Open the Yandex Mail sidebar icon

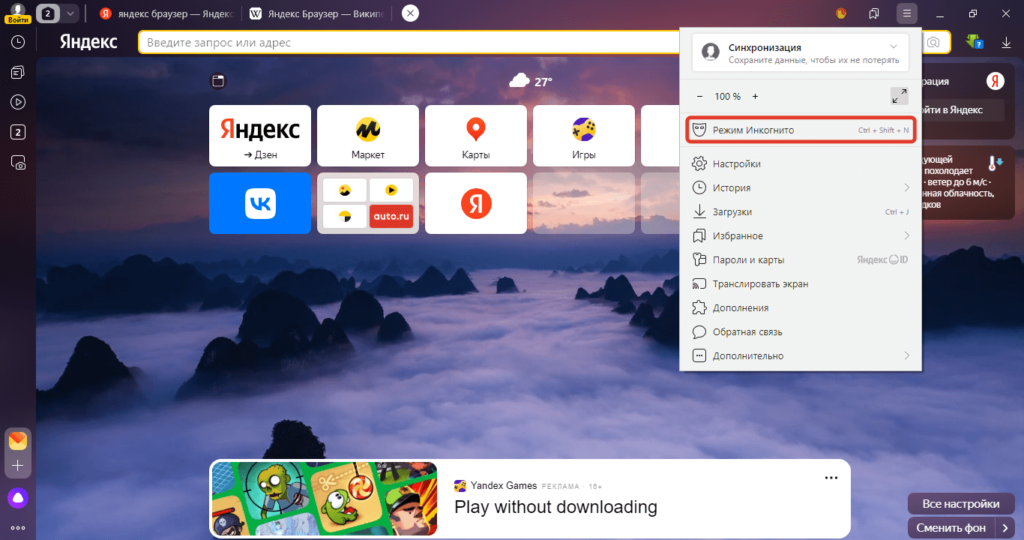point(17,440)
